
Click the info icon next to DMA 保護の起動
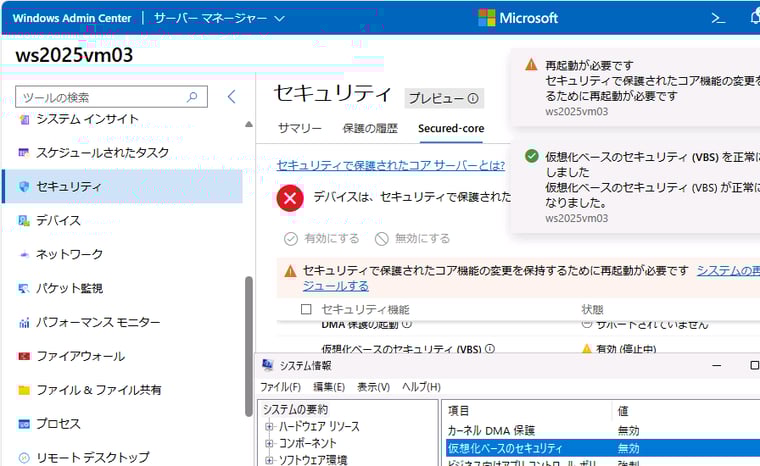point(407,323)
